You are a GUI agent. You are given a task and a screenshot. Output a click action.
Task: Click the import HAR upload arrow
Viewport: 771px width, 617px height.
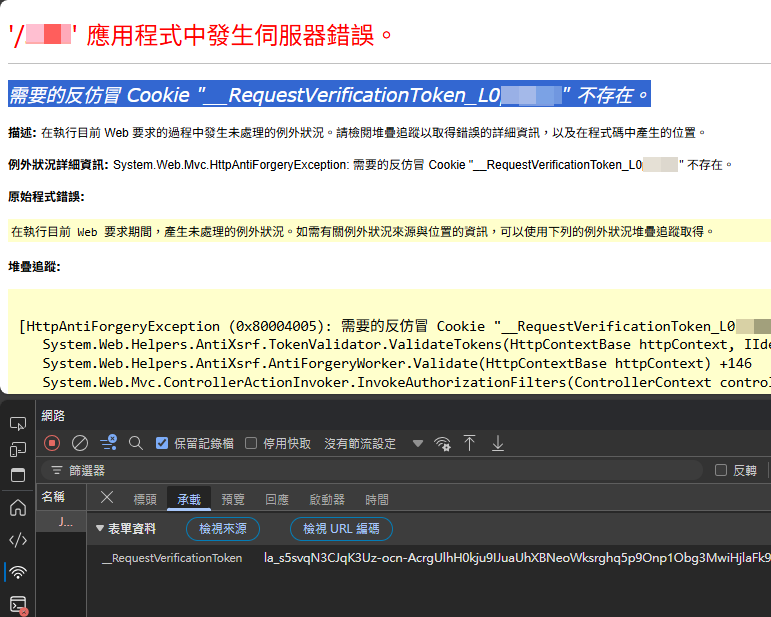click(x=469, y=443)
